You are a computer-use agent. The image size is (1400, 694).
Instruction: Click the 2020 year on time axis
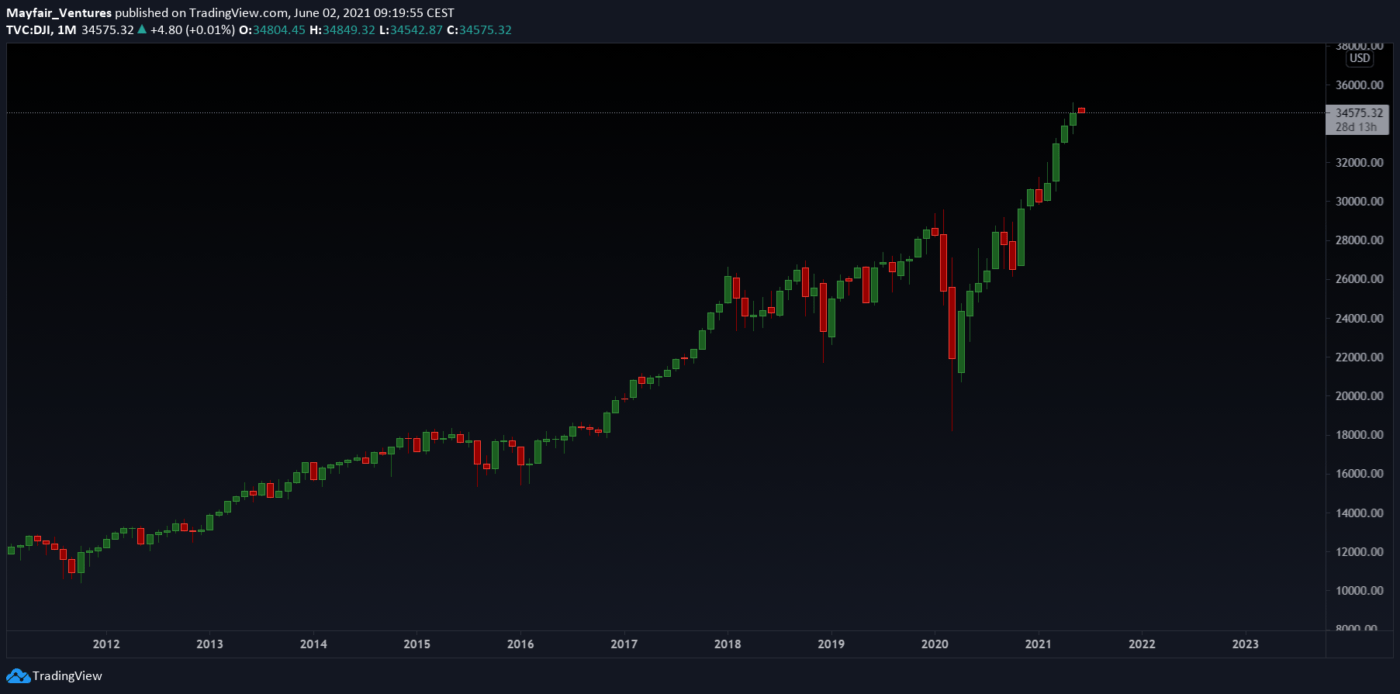[934, 644]
